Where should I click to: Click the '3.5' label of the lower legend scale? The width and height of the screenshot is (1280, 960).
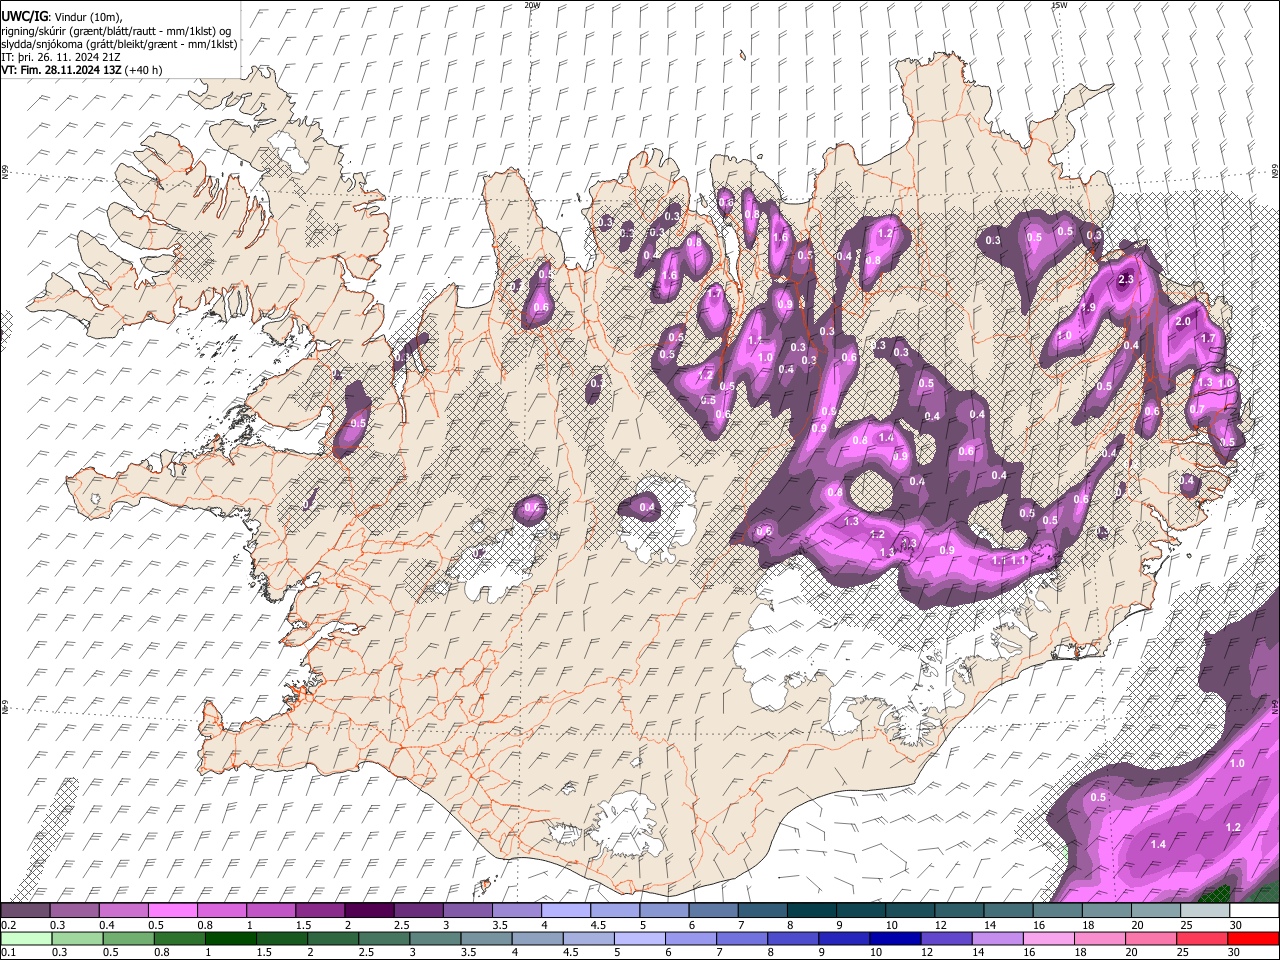(469, 953)
